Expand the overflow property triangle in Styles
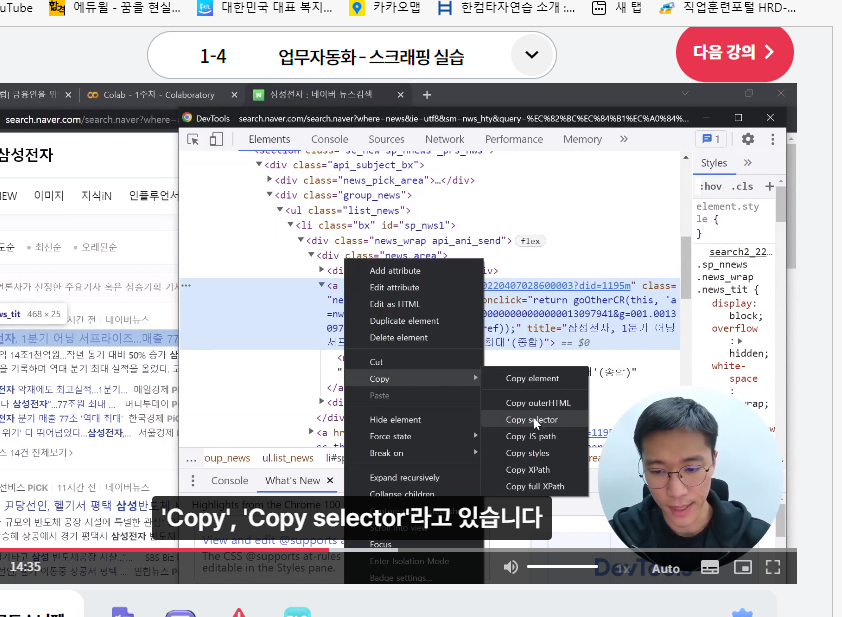The height and width of the screenshot is (617, 842). coord(740,341)
